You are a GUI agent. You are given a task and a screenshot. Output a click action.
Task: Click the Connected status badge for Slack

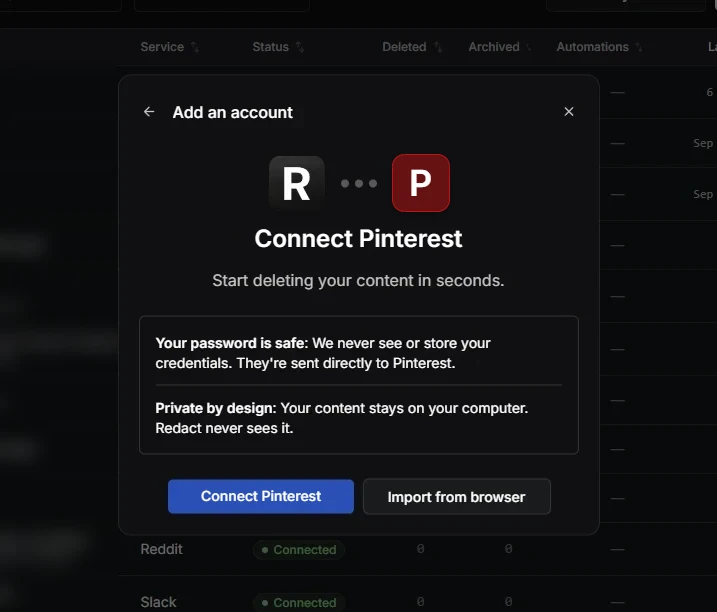pyautogui.click(x=299, y=602)
